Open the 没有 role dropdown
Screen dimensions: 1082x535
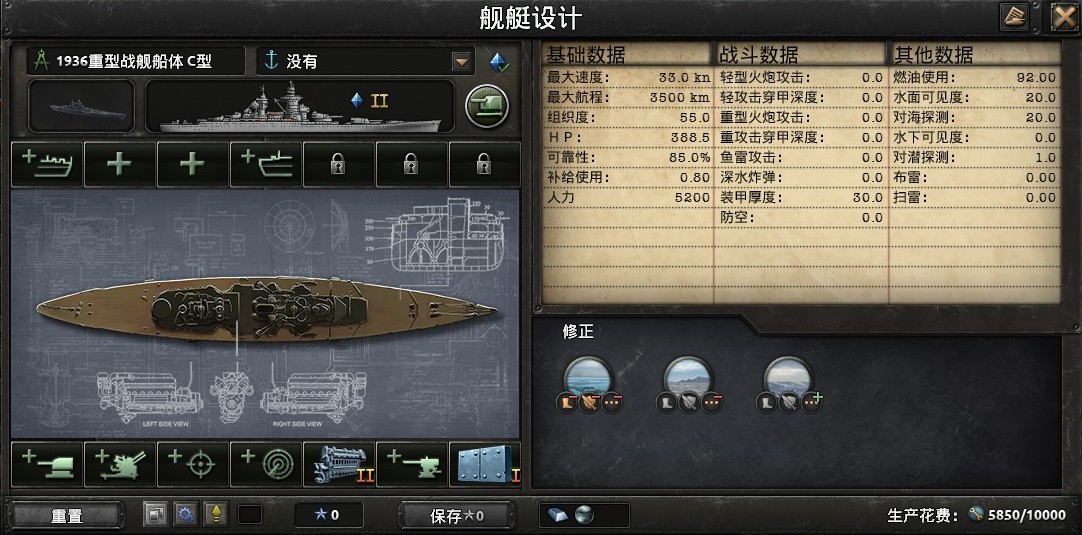366,61
